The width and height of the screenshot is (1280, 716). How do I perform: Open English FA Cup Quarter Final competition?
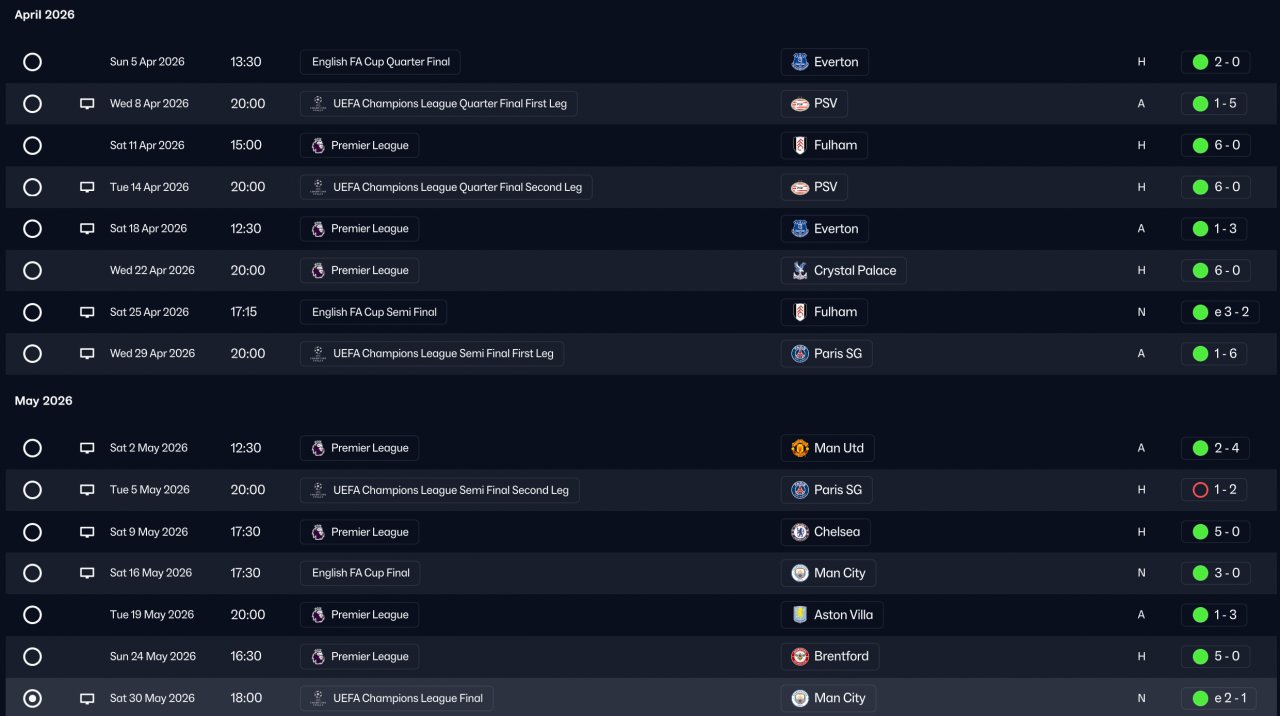(x=380, y=62)
